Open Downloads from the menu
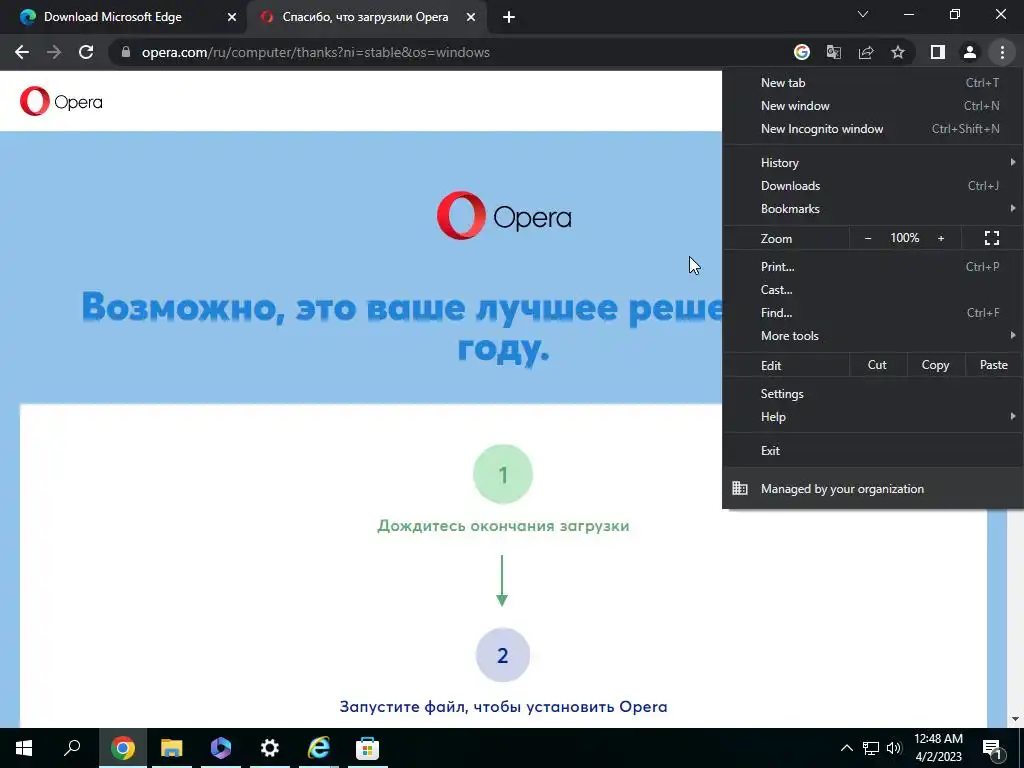 872,186
